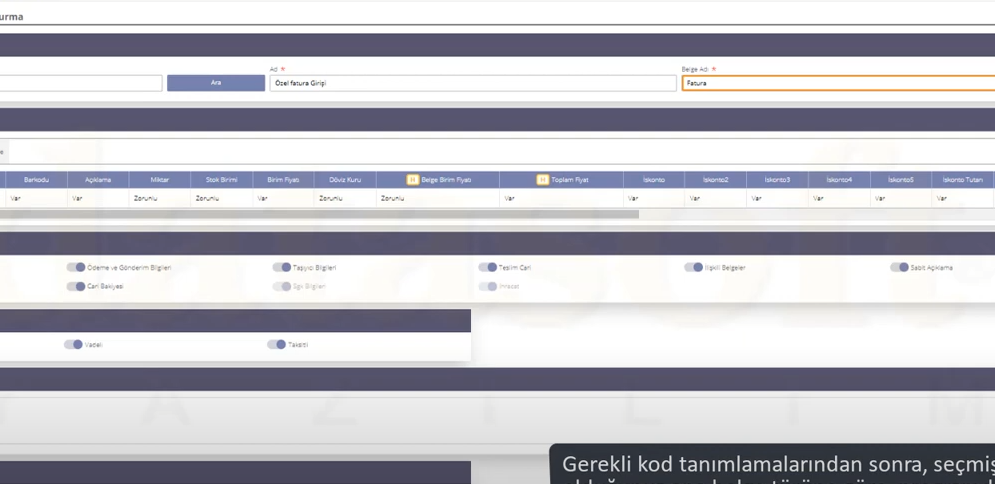Toggle the Ödeme ve Gönderim Bilgileri switch

point(76,267)
